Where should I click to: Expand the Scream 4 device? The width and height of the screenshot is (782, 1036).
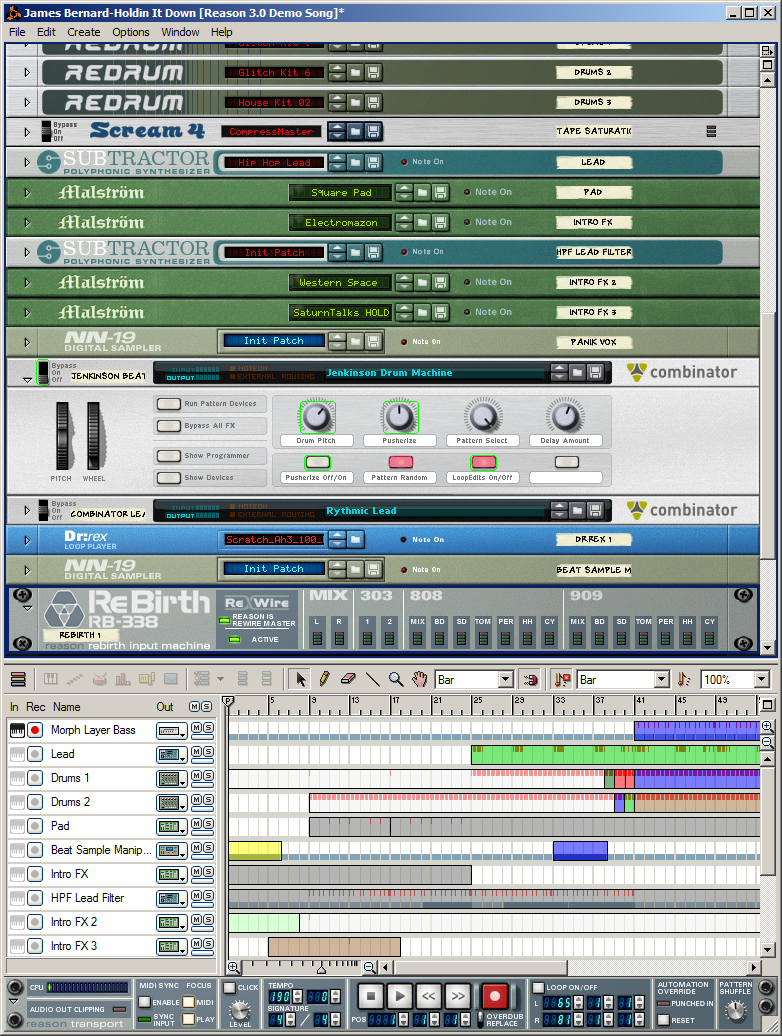(x=26, y=132)
